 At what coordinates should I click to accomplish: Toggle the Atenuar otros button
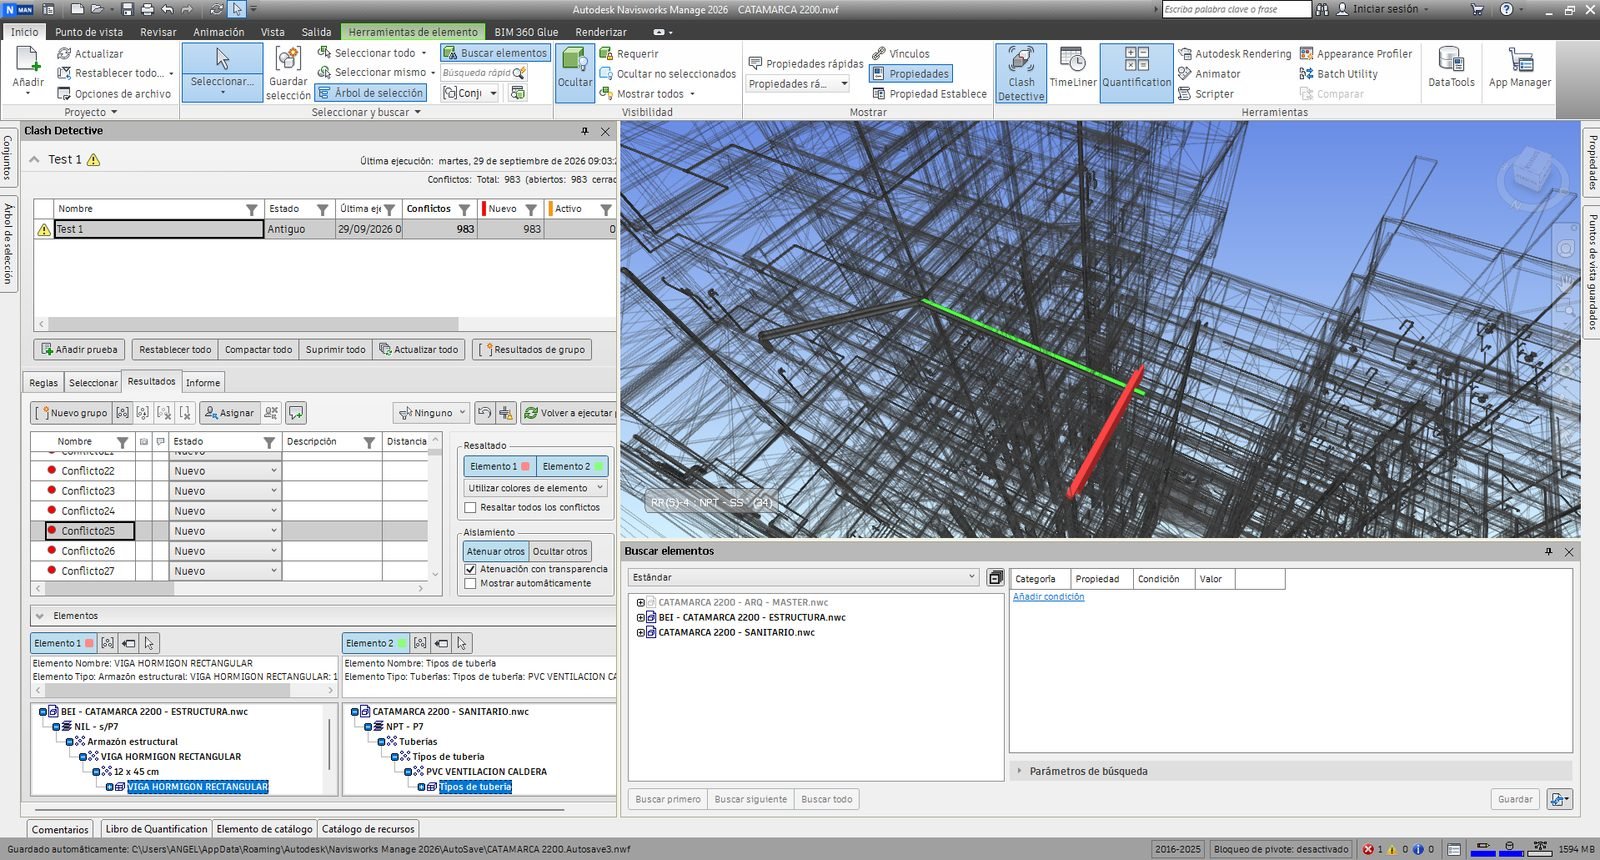pos(495,552)
